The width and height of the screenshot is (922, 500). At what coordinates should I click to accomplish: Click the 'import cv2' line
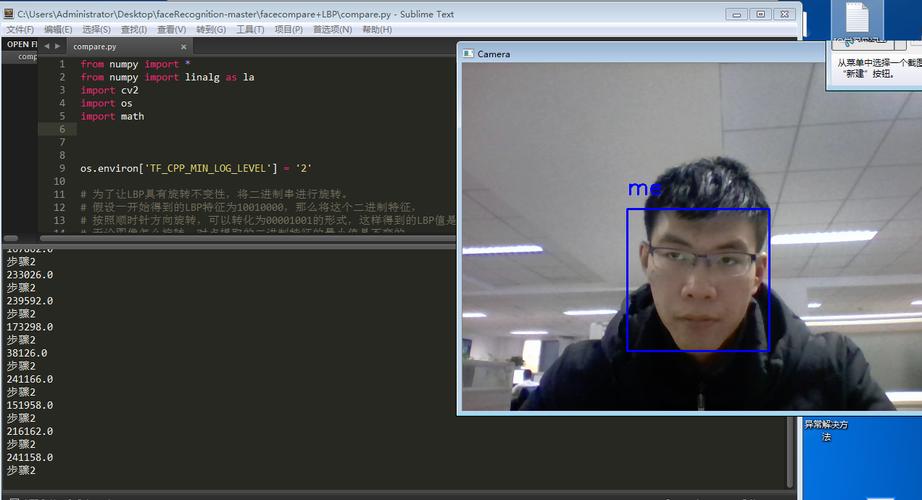pyautogui.click(x=109, y=90)
